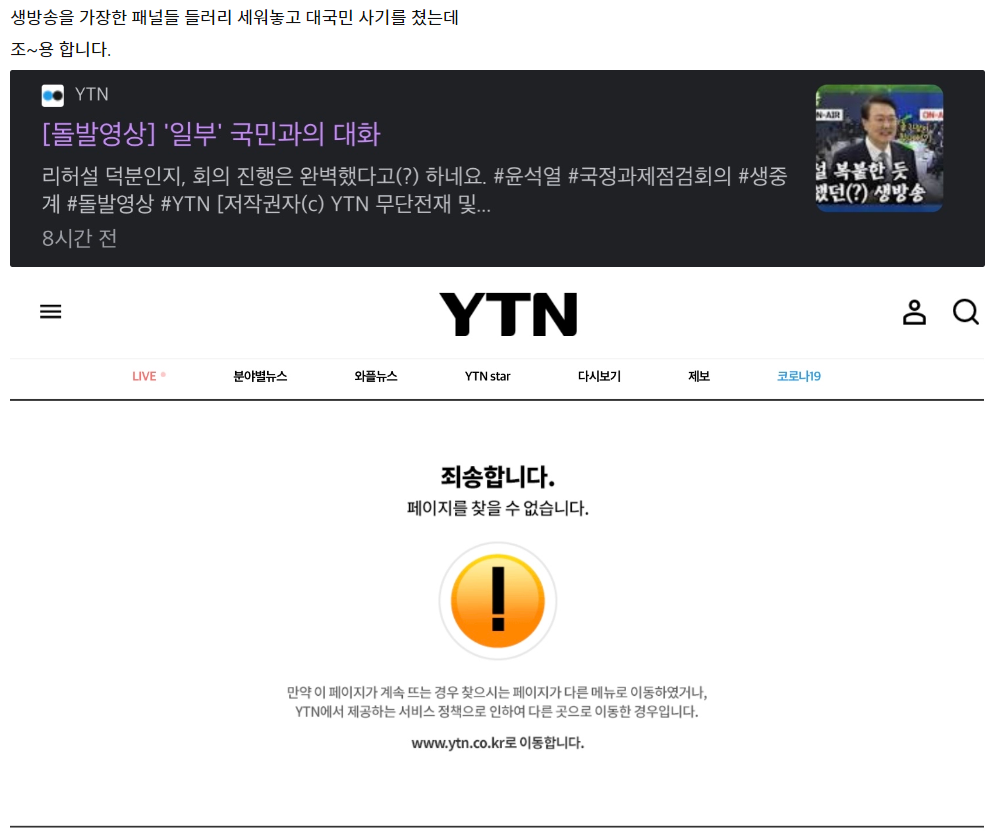Click the line starting YTN에서 제공하는 서비스

(497, 712)
